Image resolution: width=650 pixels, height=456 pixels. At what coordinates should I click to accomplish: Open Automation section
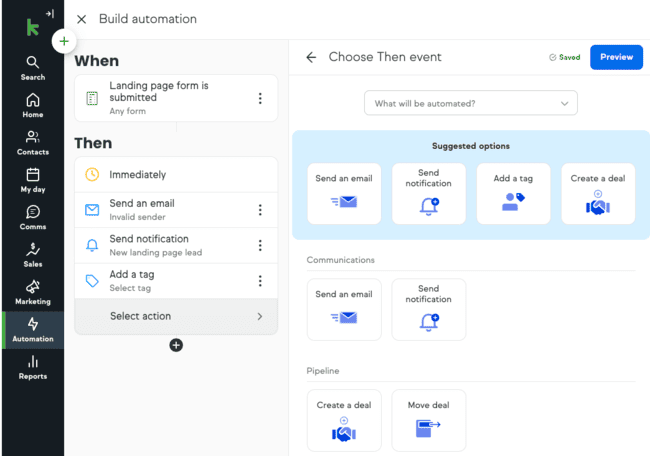point(33,330)
